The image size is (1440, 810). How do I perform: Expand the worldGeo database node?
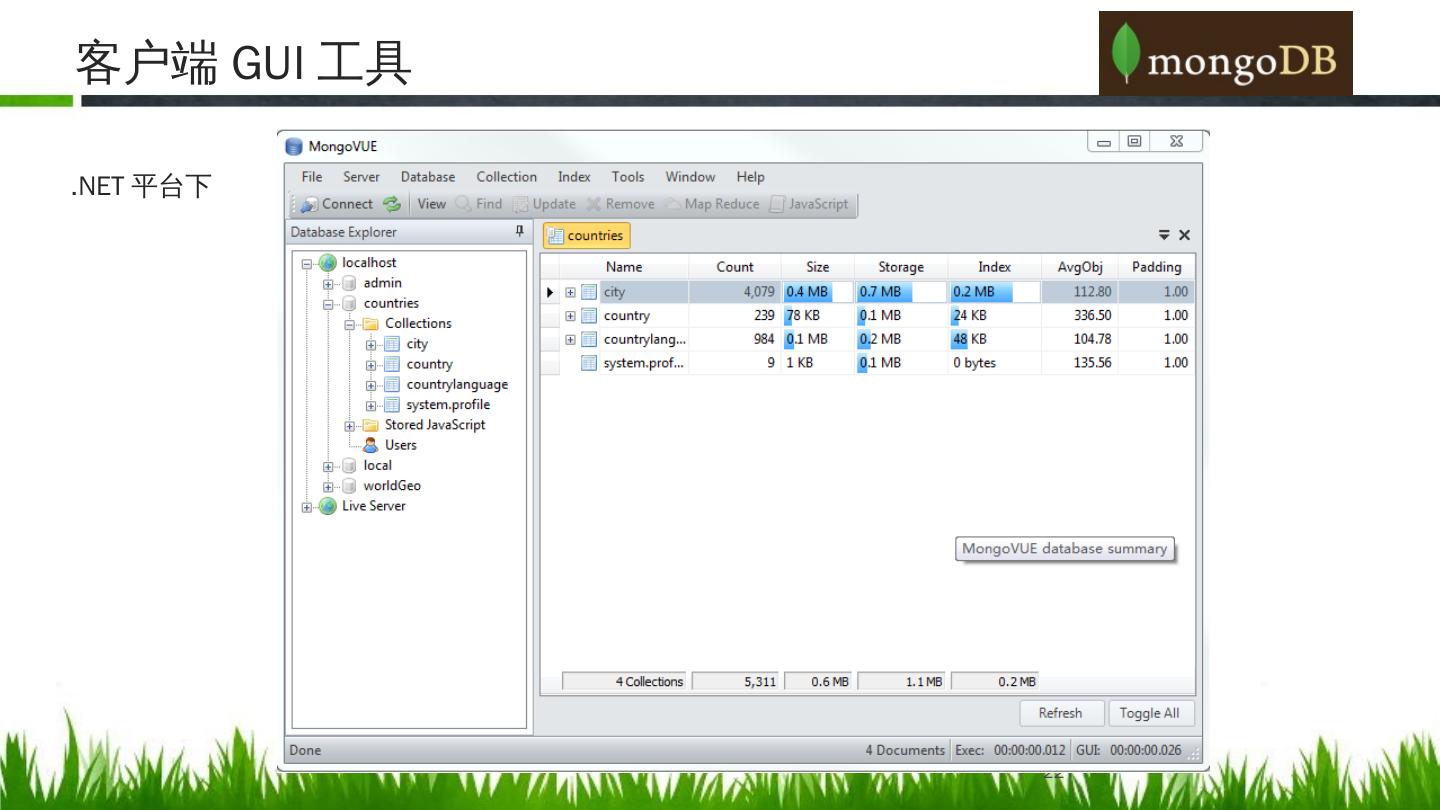point(328,486)
